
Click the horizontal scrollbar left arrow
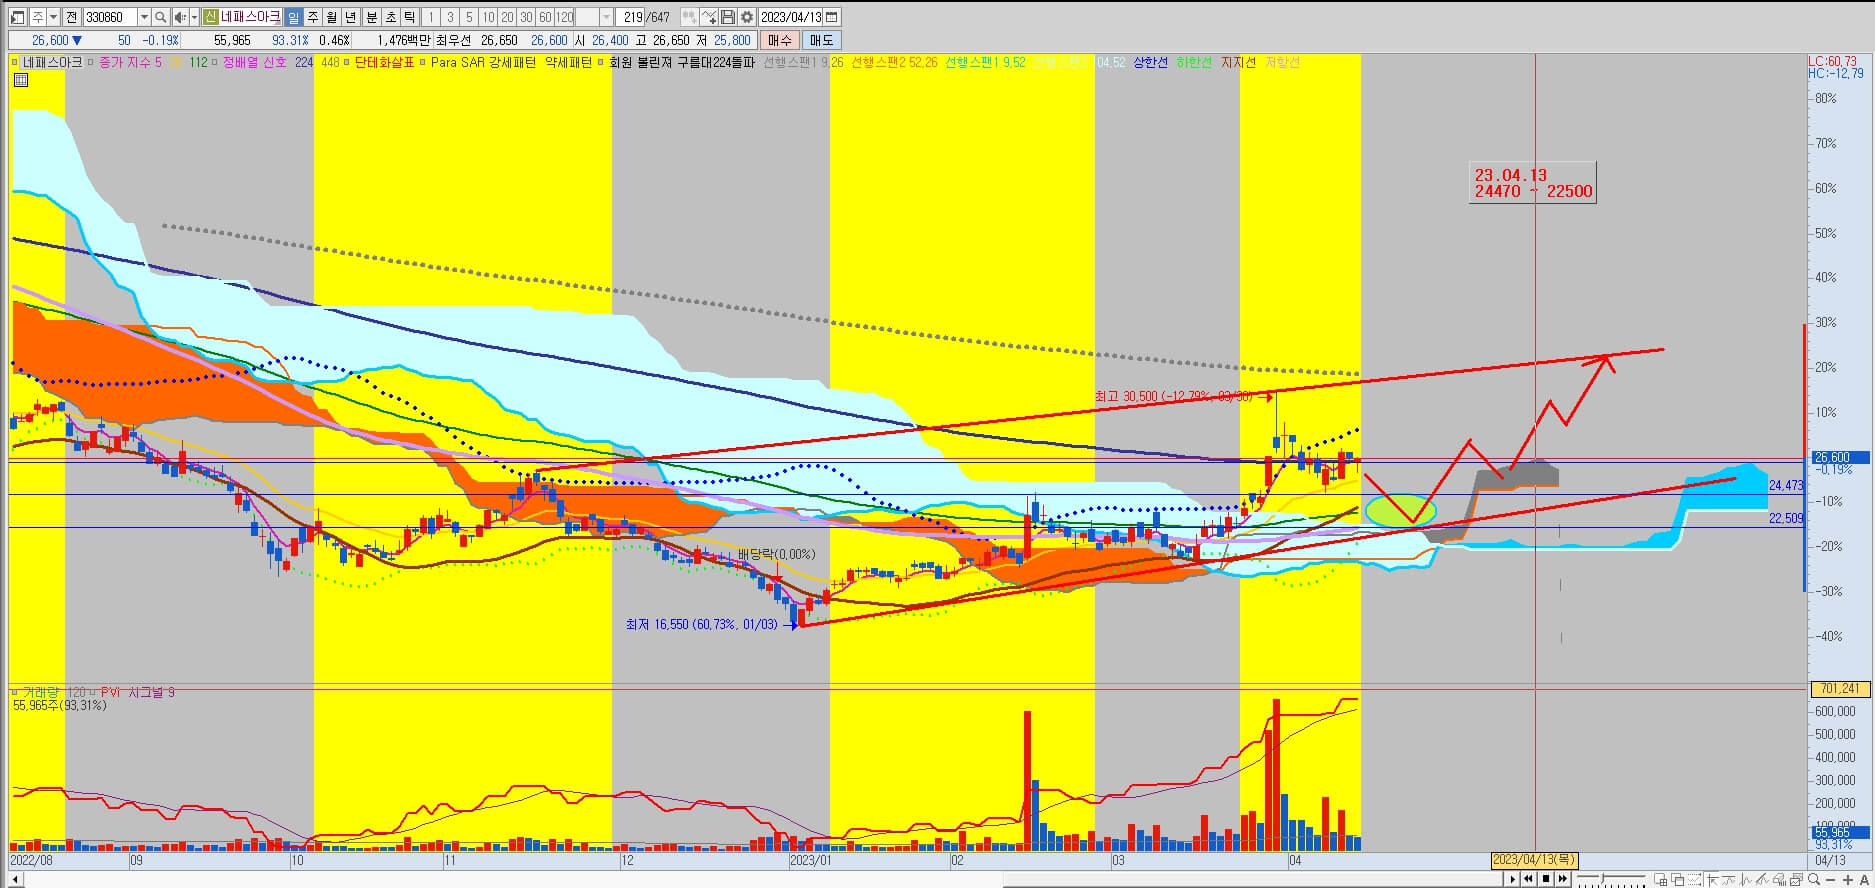14,879
